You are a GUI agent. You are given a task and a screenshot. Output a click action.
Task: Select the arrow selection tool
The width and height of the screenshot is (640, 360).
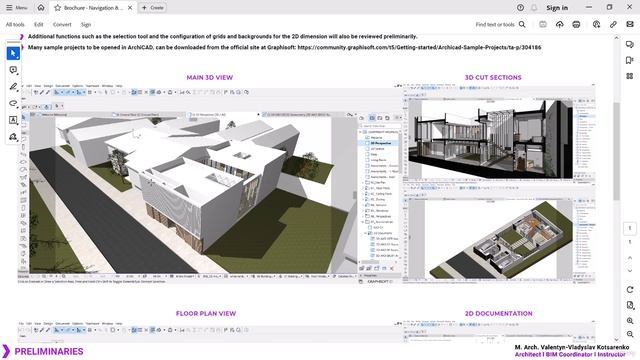tap(13, 53)
